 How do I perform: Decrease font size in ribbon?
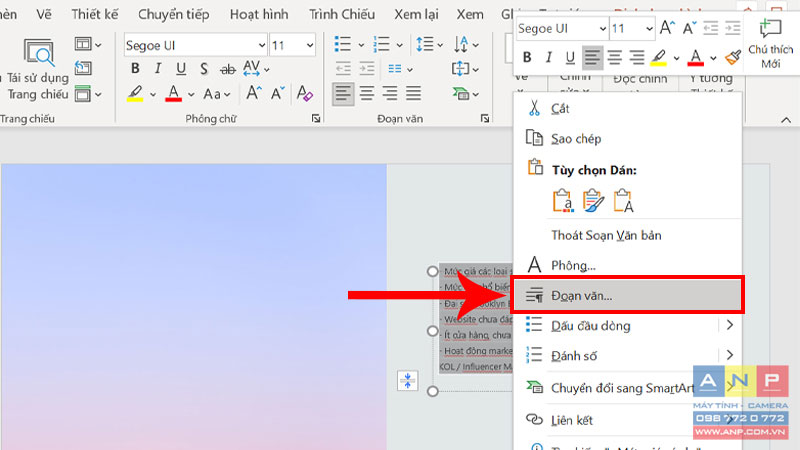point(278,93)
